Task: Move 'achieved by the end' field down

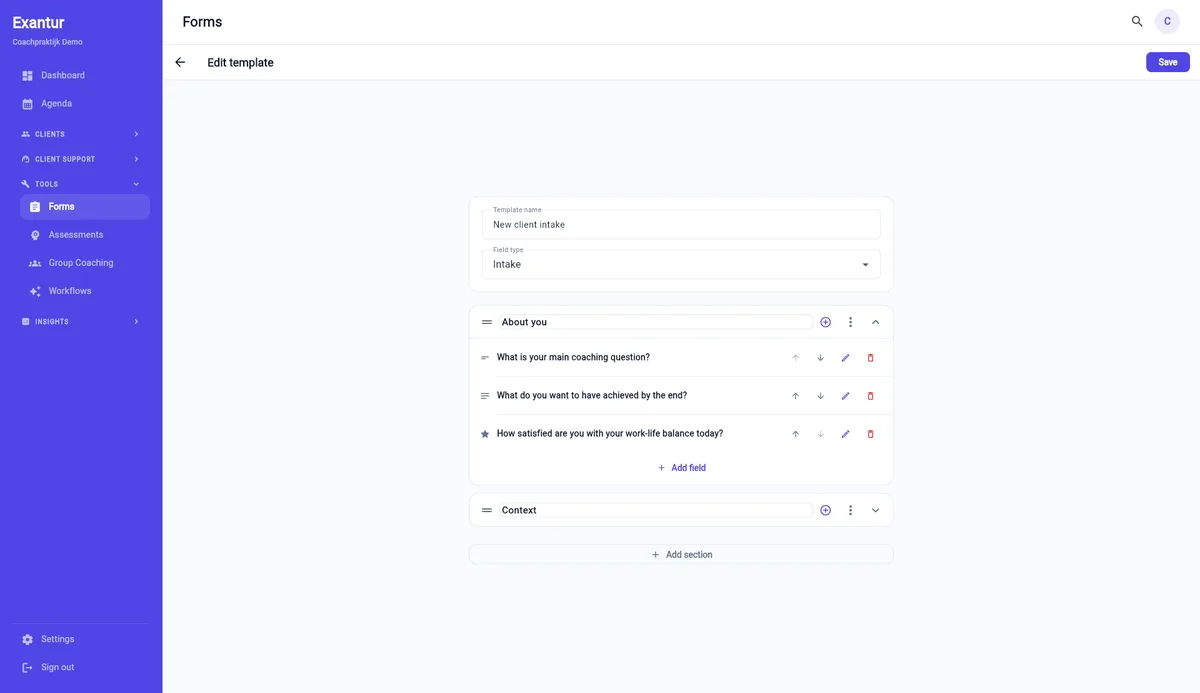Action: 820,396
